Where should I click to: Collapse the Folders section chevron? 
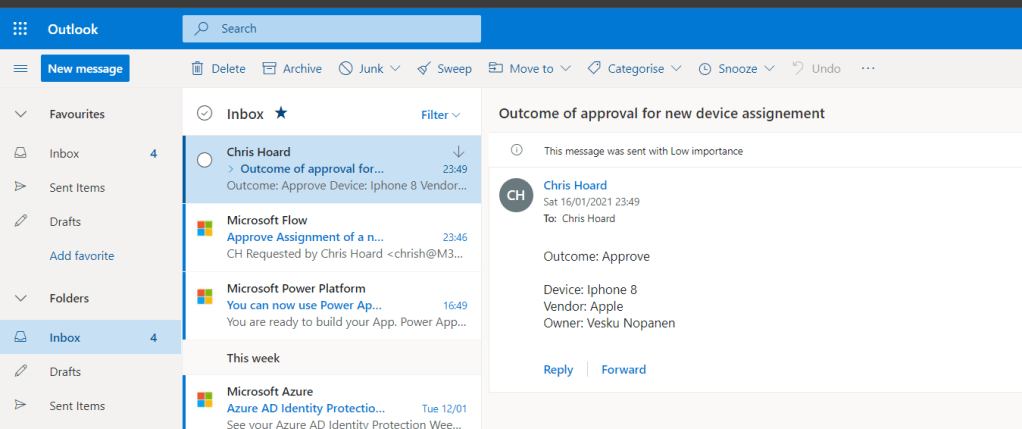pos(20,298)
